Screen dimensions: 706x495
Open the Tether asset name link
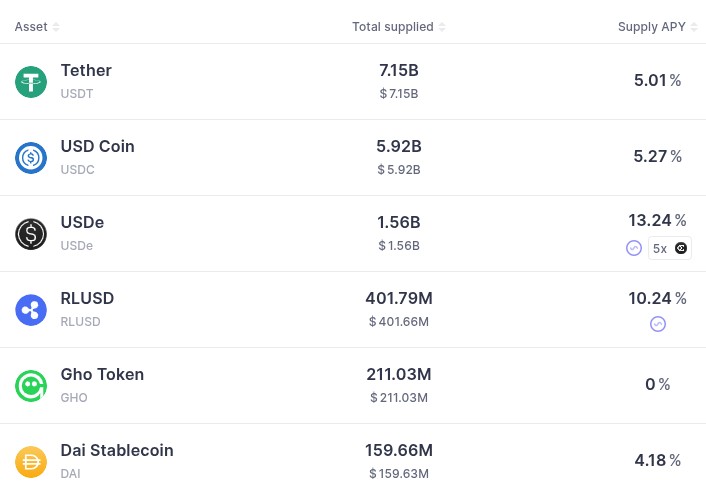pyautogui.click(x=86, y=70)
